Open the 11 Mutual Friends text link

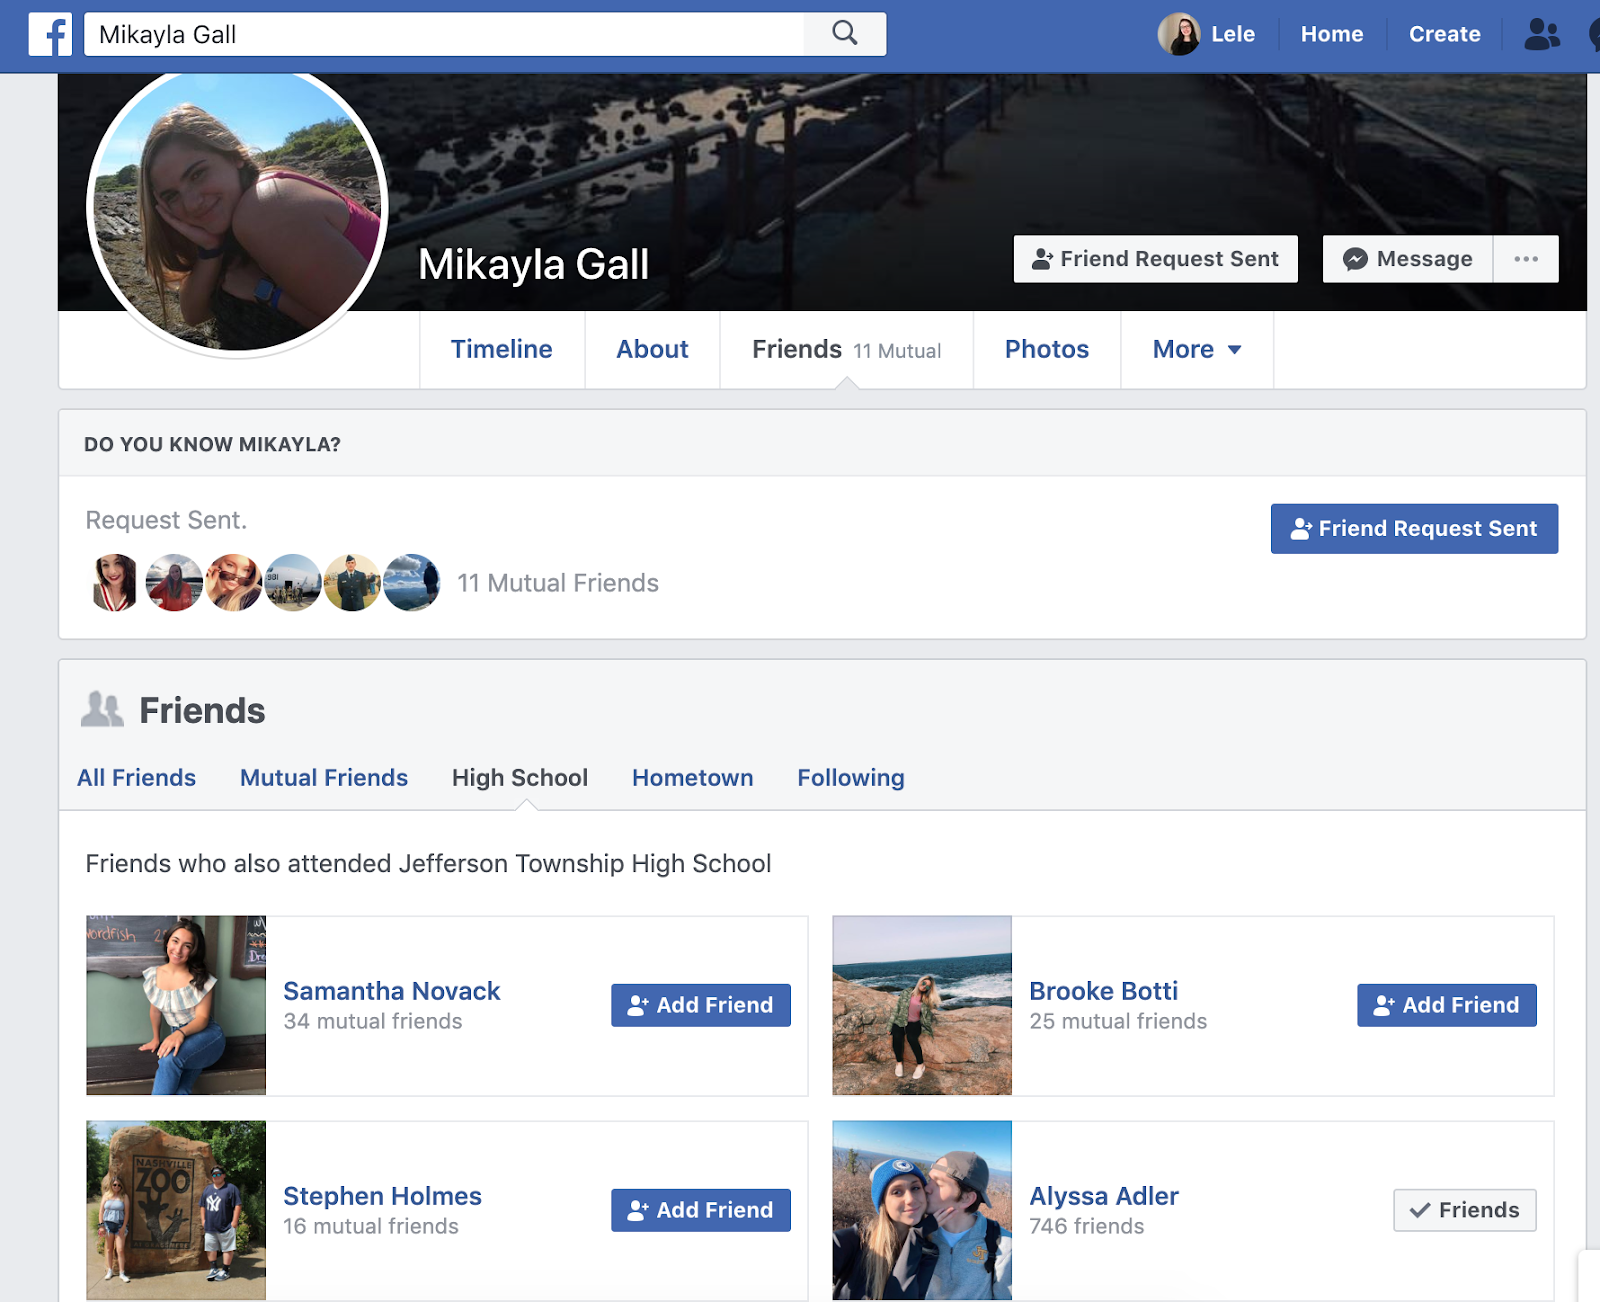pos(558,583)
